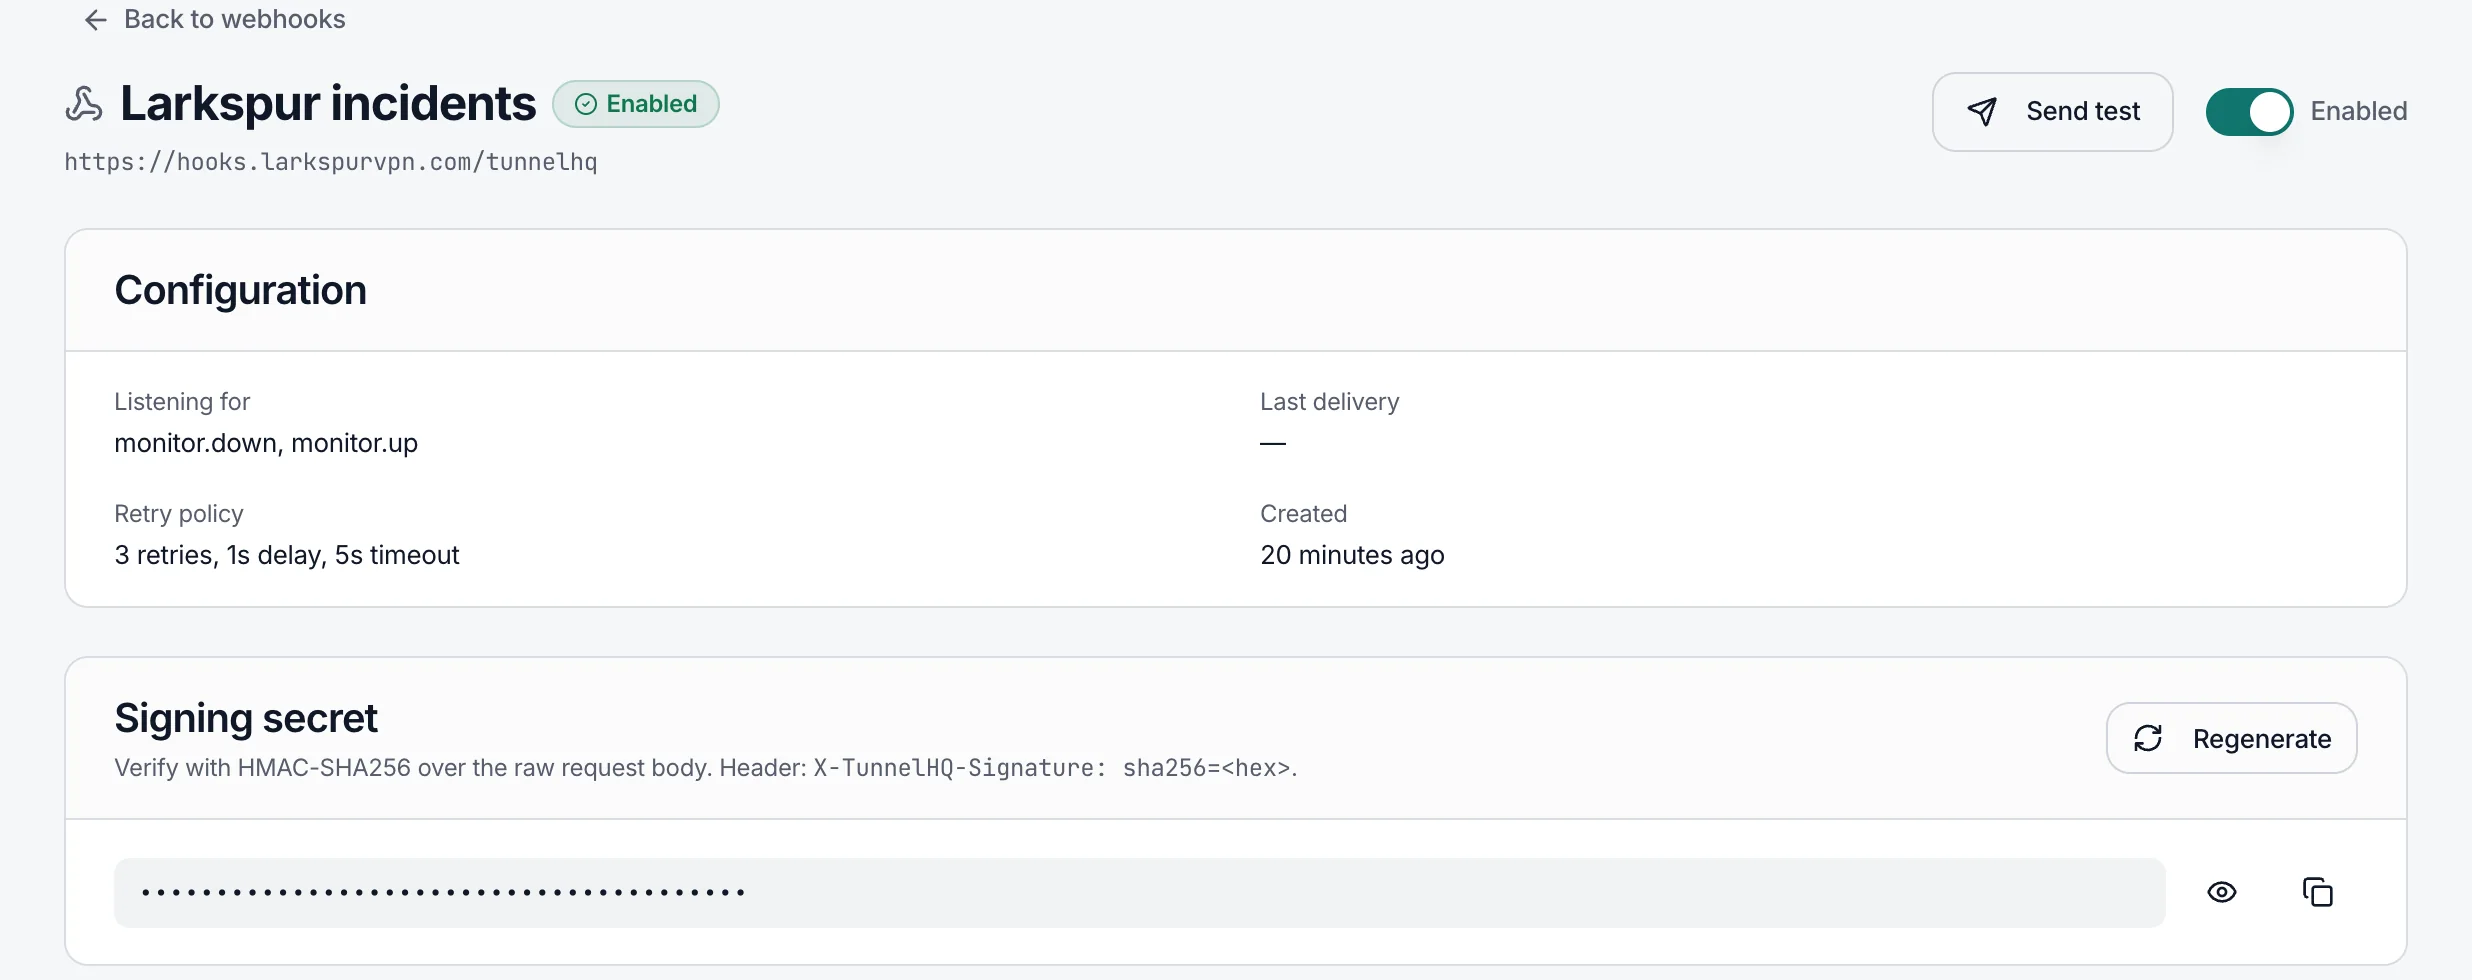Viewport: 2472px width, 980px height.
Task: Click the green Enabled status badge
Action: [636, 104]
